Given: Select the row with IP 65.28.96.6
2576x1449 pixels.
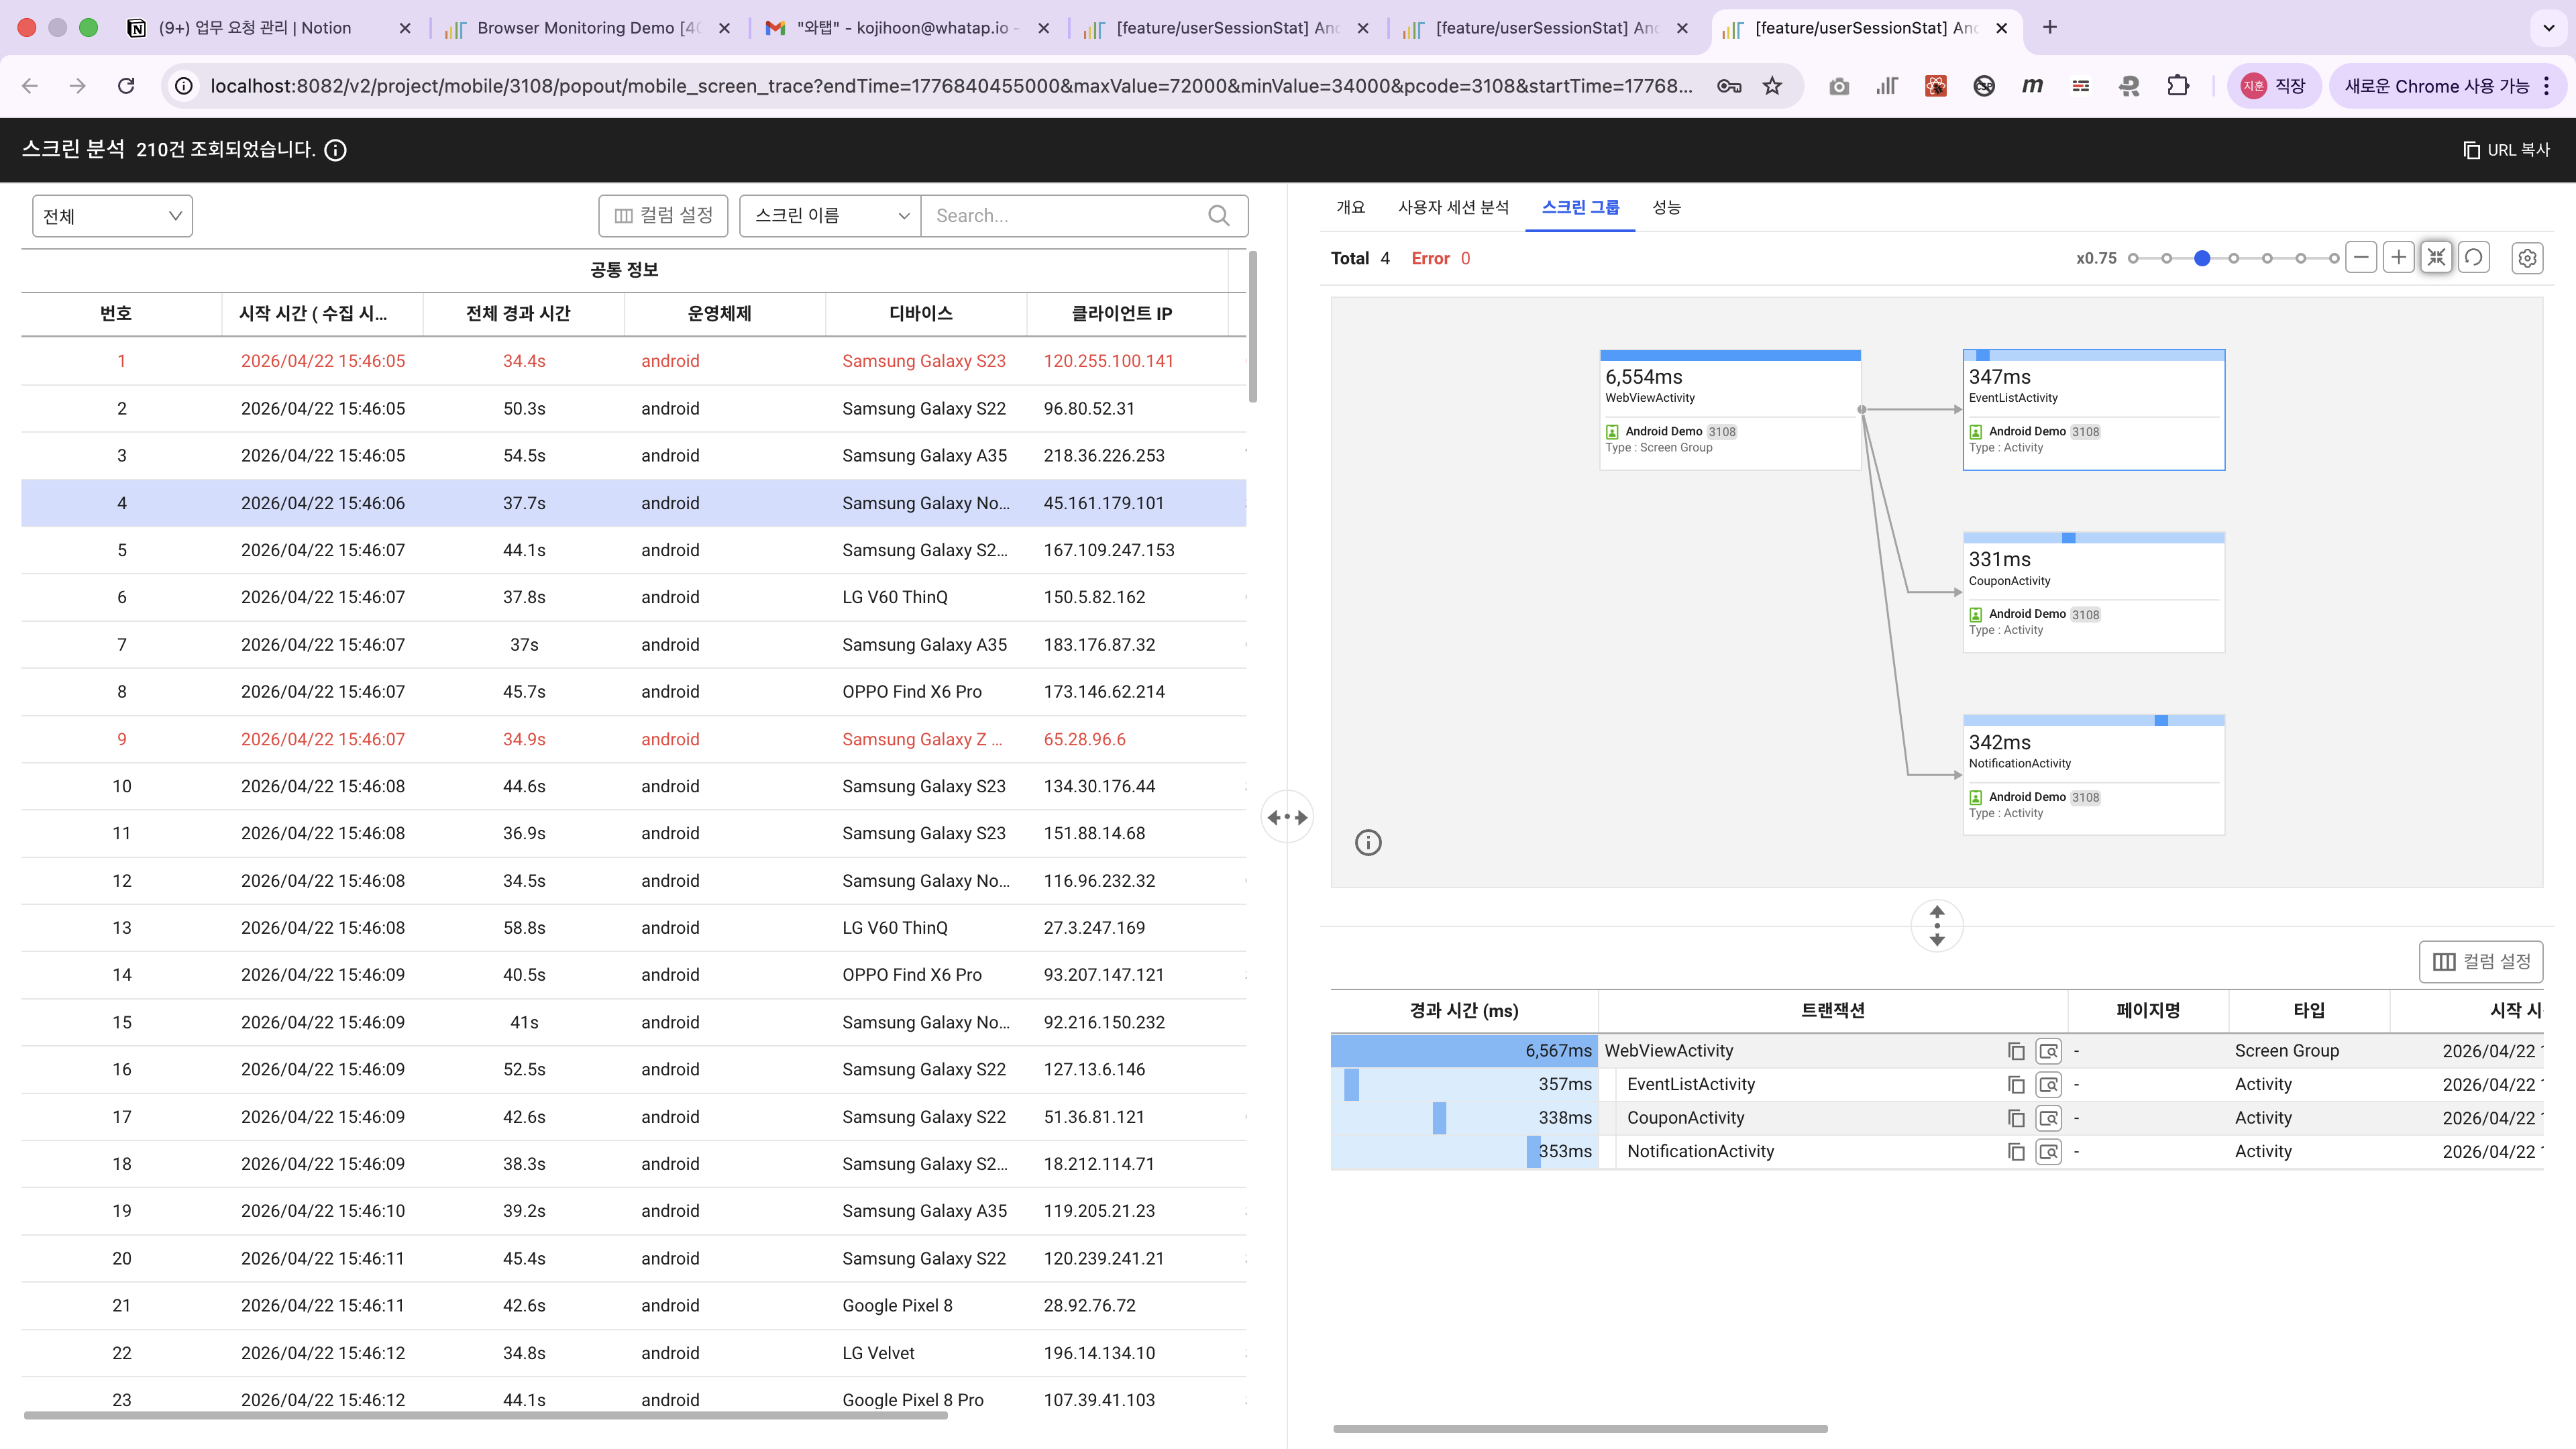Looking at the screenshot, I should [634, 740].
